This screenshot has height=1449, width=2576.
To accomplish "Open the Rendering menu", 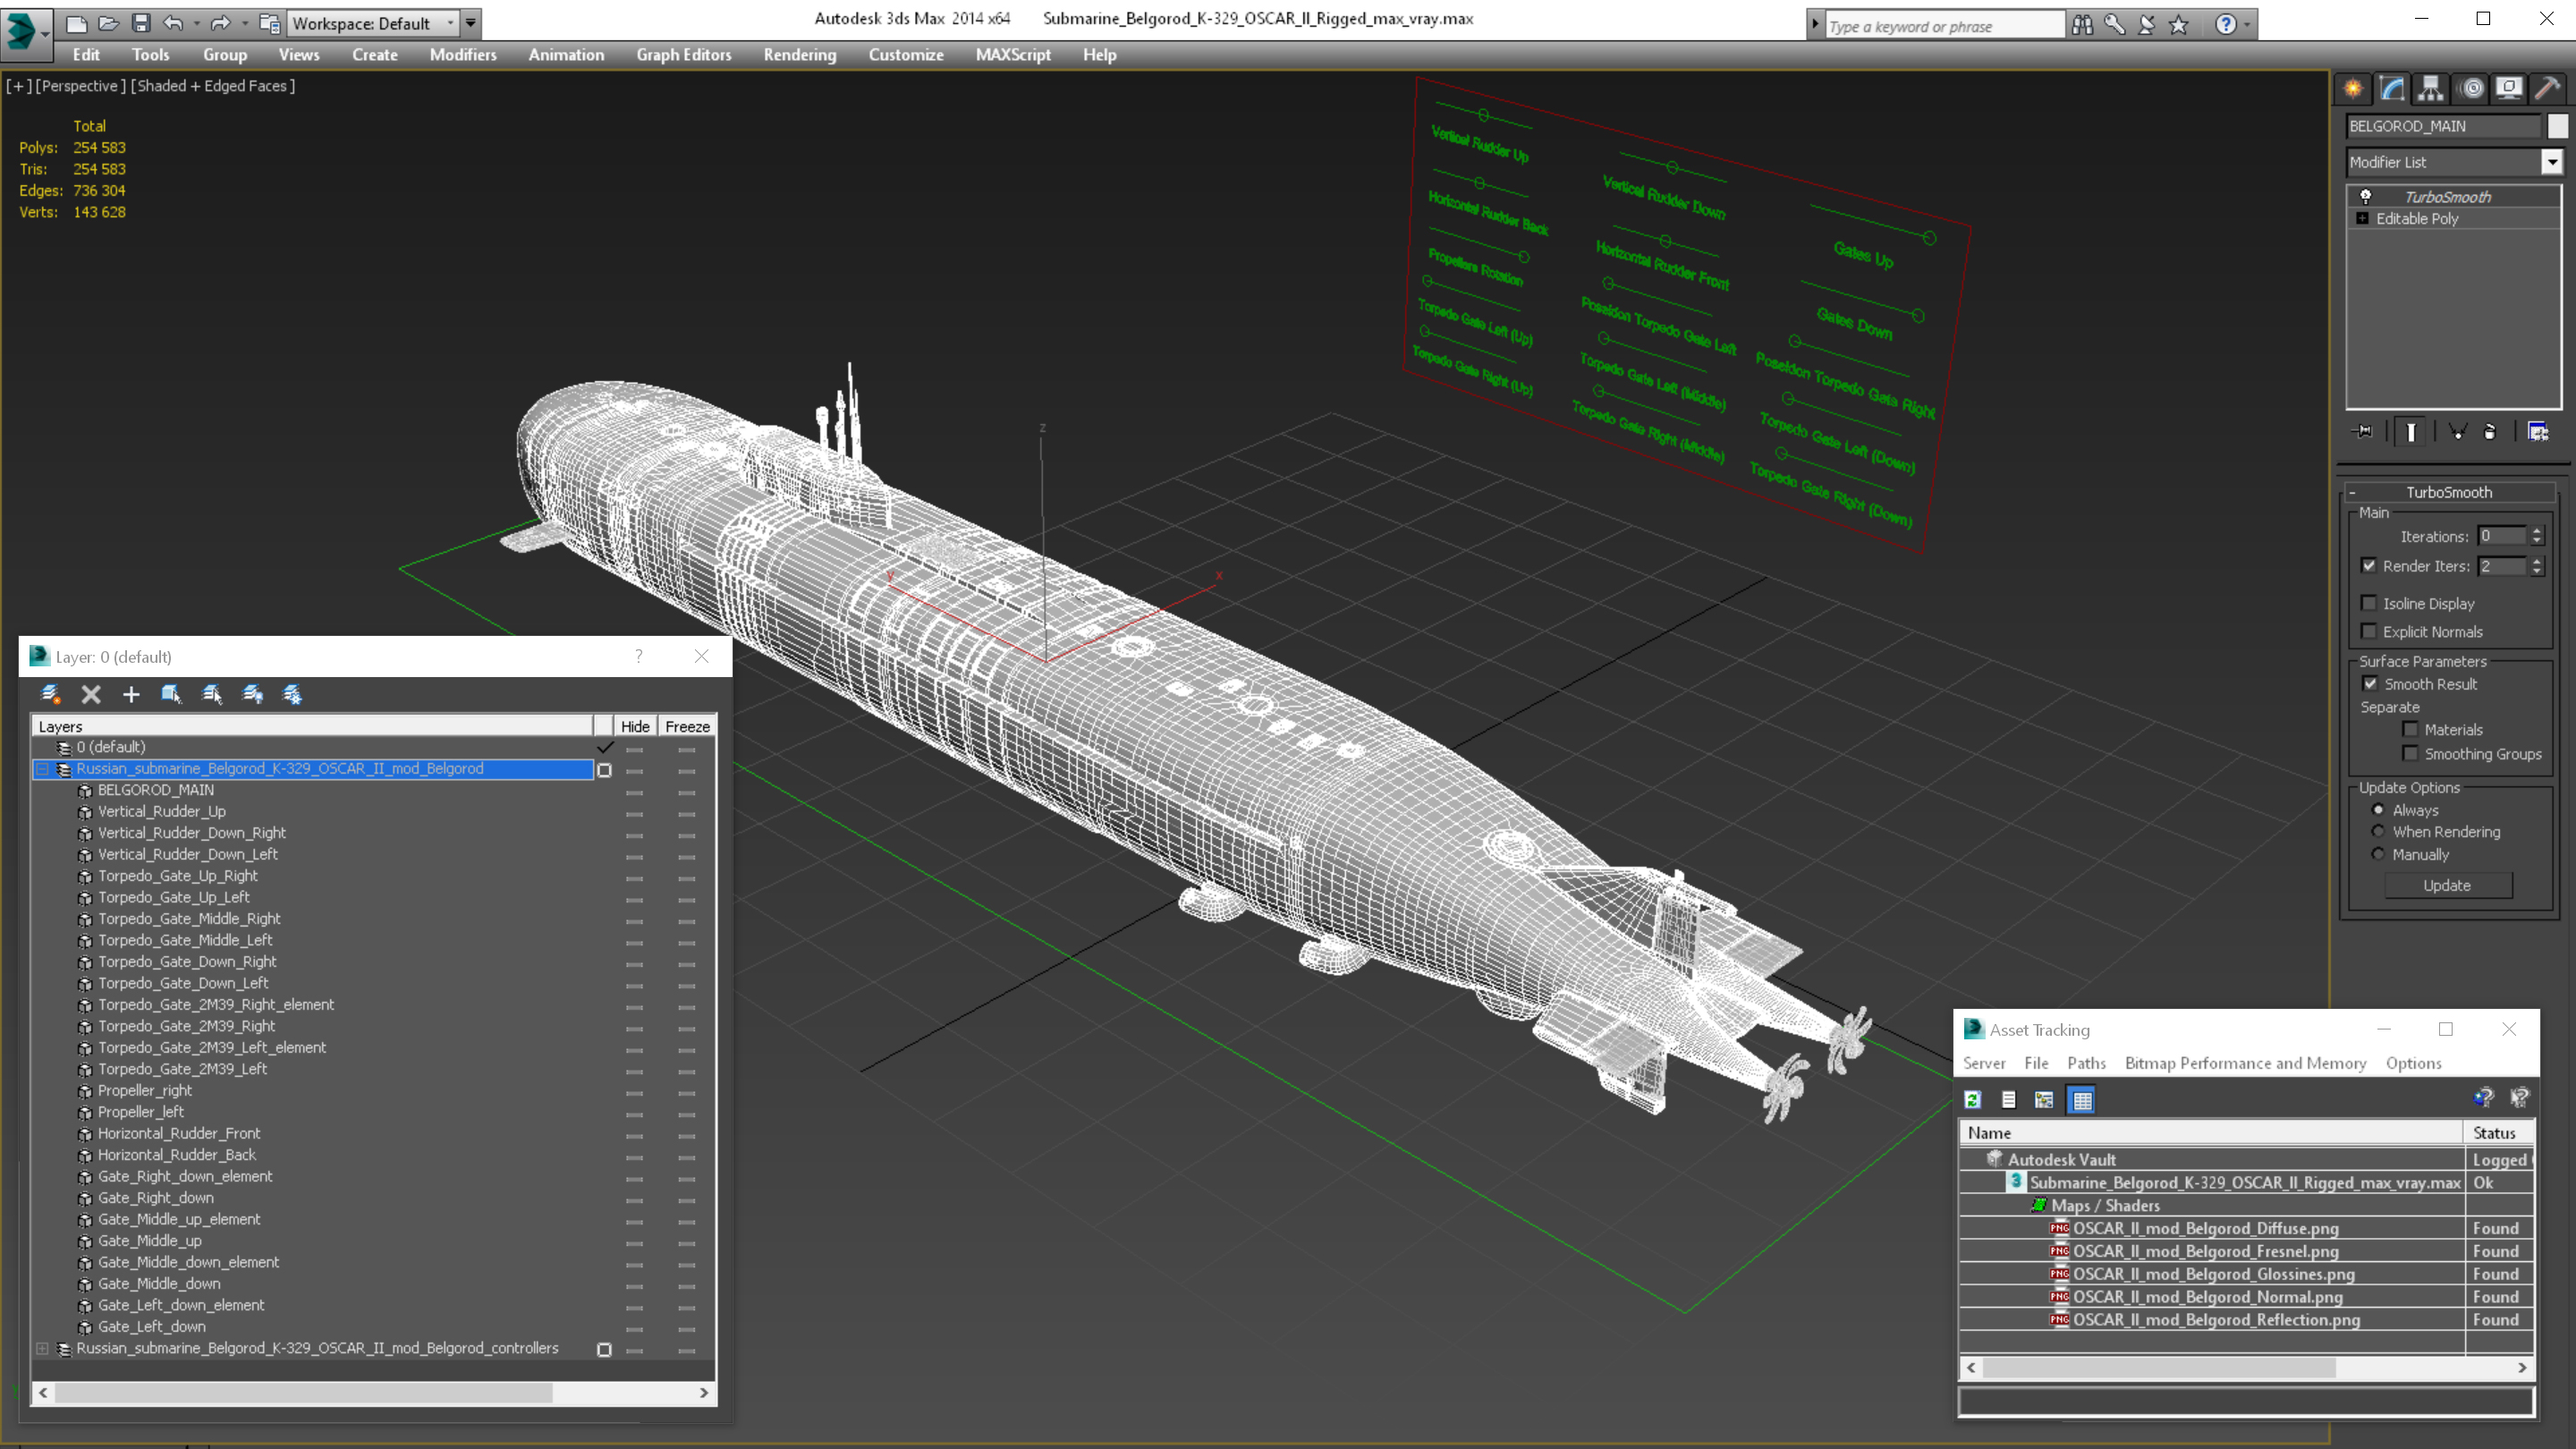I will 800,55.
